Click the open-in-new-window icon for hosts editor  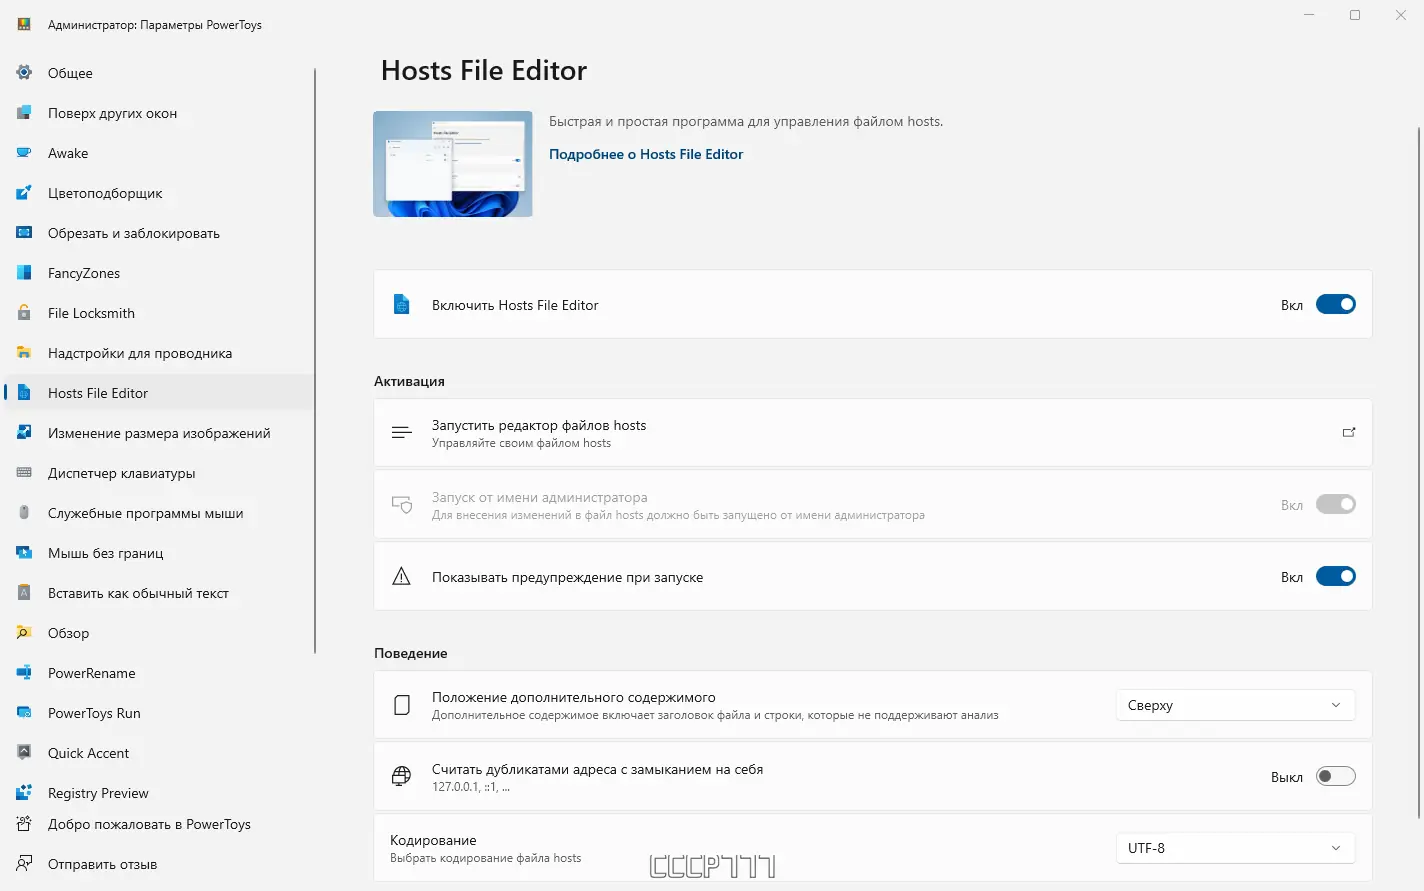tap(1349, 432)
